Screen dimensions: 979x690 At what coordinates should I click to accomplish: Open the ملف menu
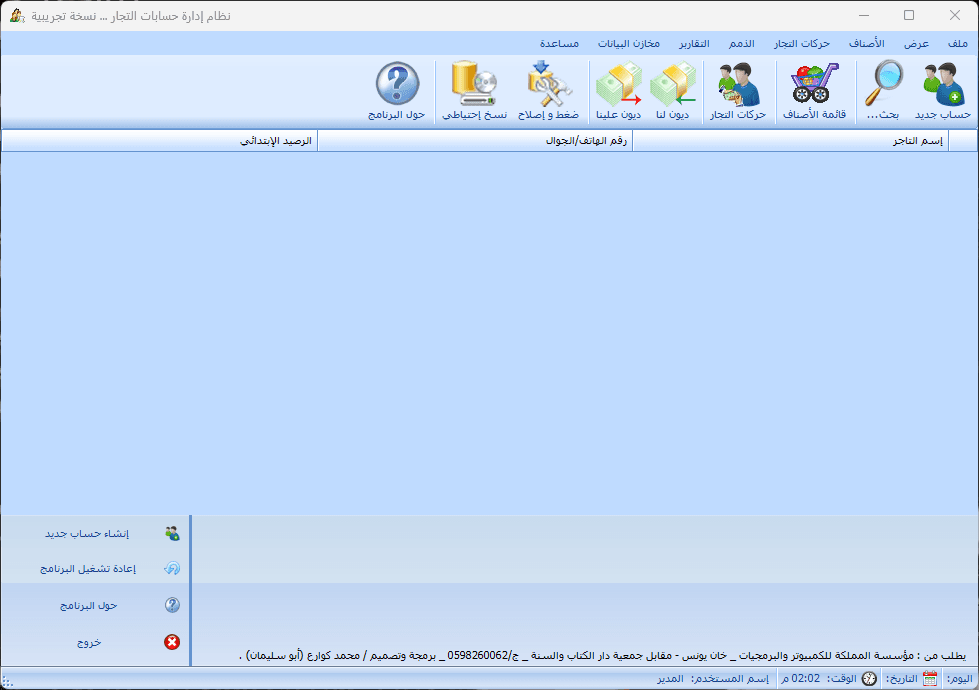tap(957, 43)
